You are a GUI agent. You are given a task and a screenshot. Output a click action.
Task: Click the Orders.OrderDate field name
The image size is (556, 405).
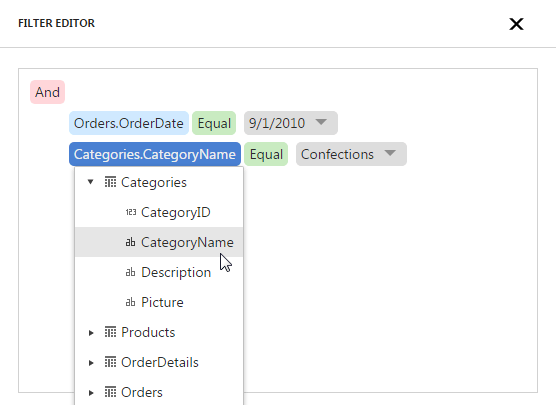129,123
